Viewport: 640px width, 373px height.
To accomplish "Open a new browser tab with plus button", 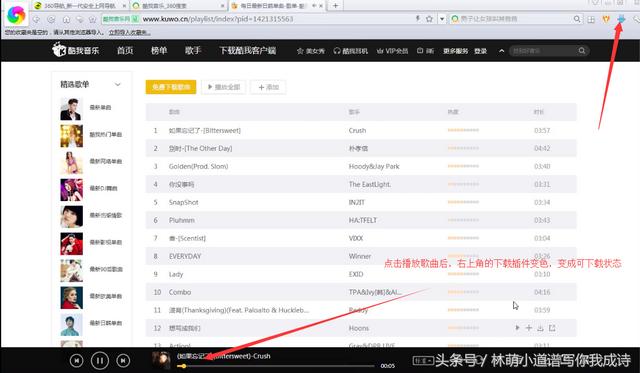I will pos(335,5).
